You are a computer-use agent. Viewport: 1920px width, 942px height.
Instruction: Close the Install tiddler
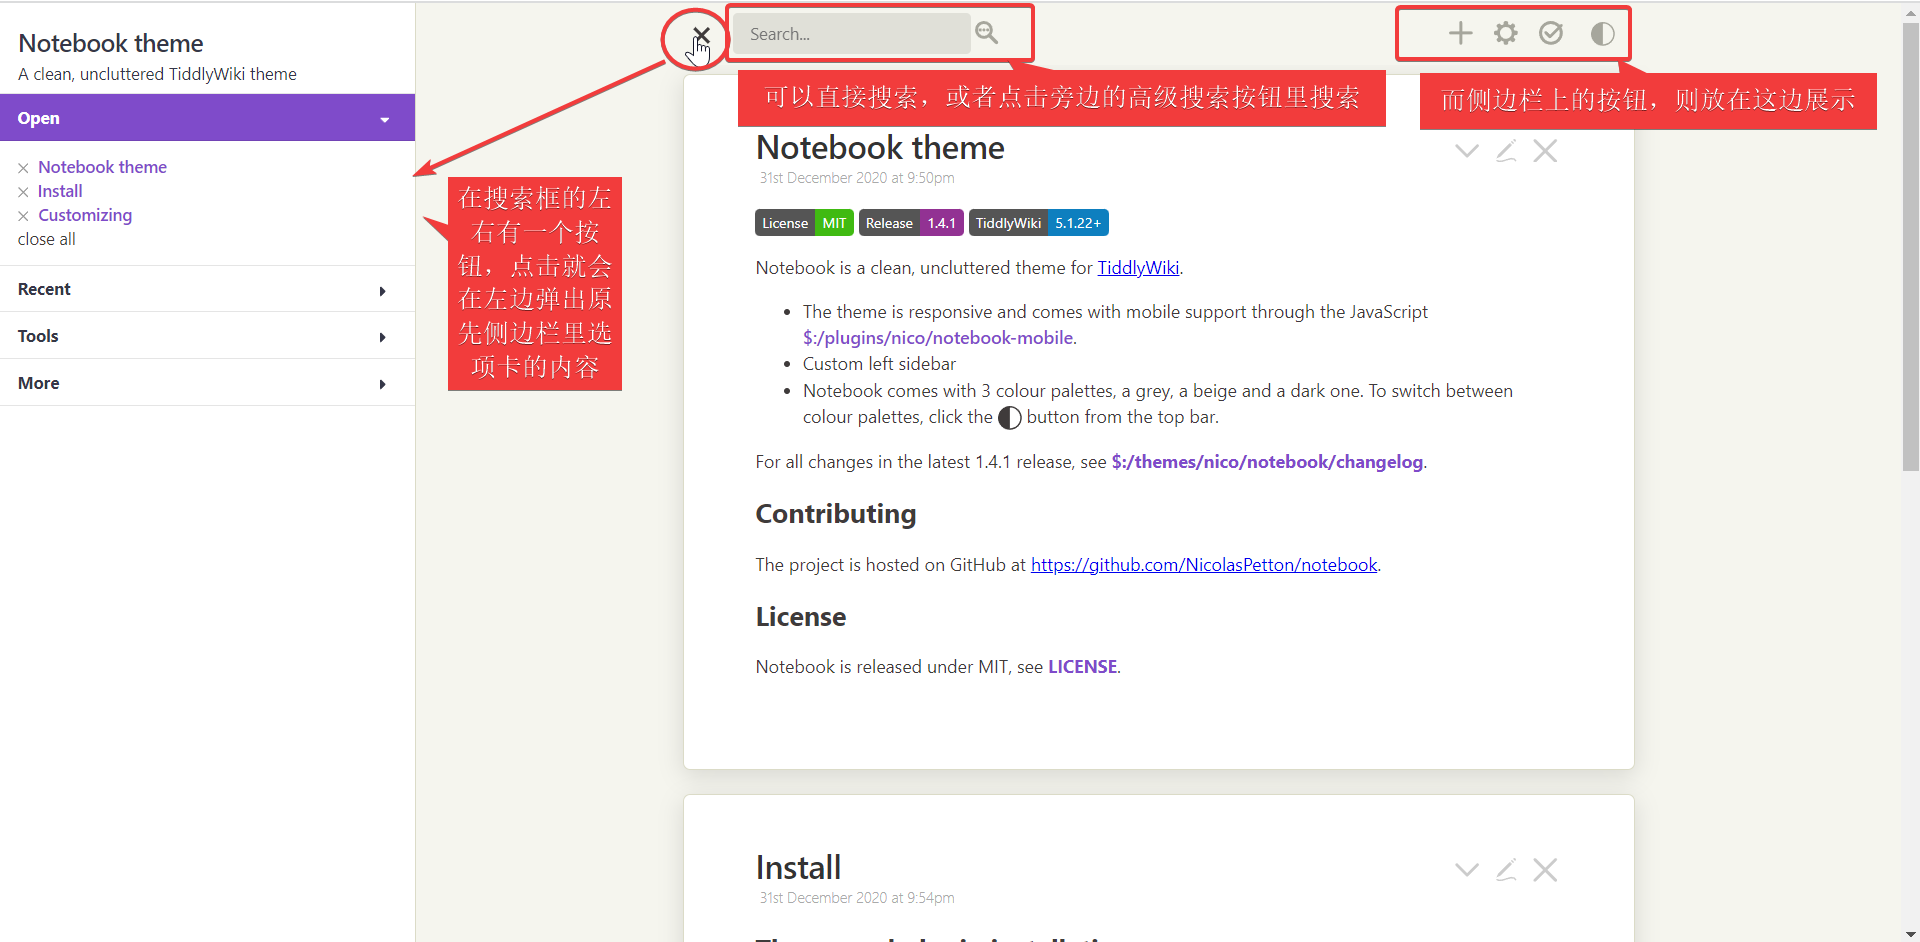pyautogui.click(x=1545, y=870)
